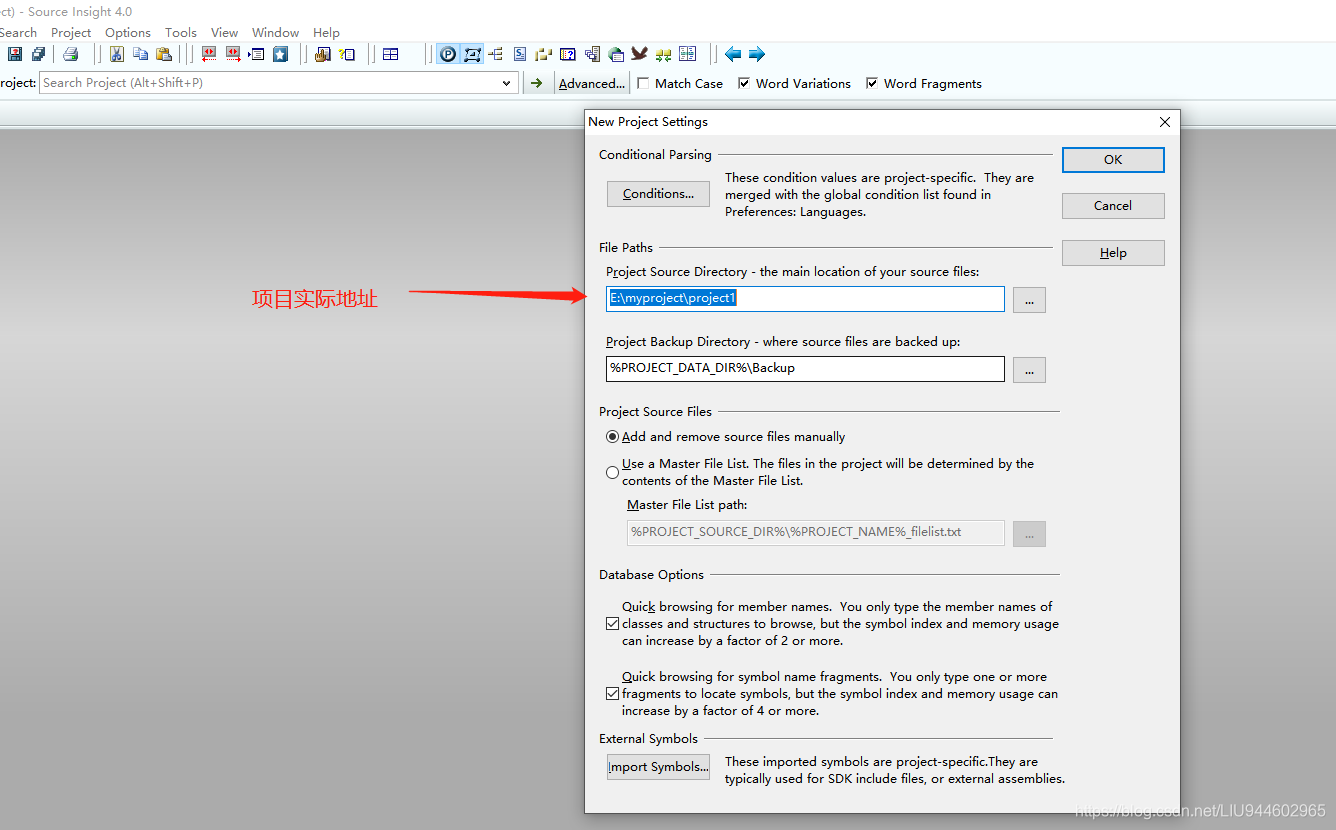Open the Conditions... dialog button
The height and width of the screenshot is (830, 1336).
click(658, 194)
